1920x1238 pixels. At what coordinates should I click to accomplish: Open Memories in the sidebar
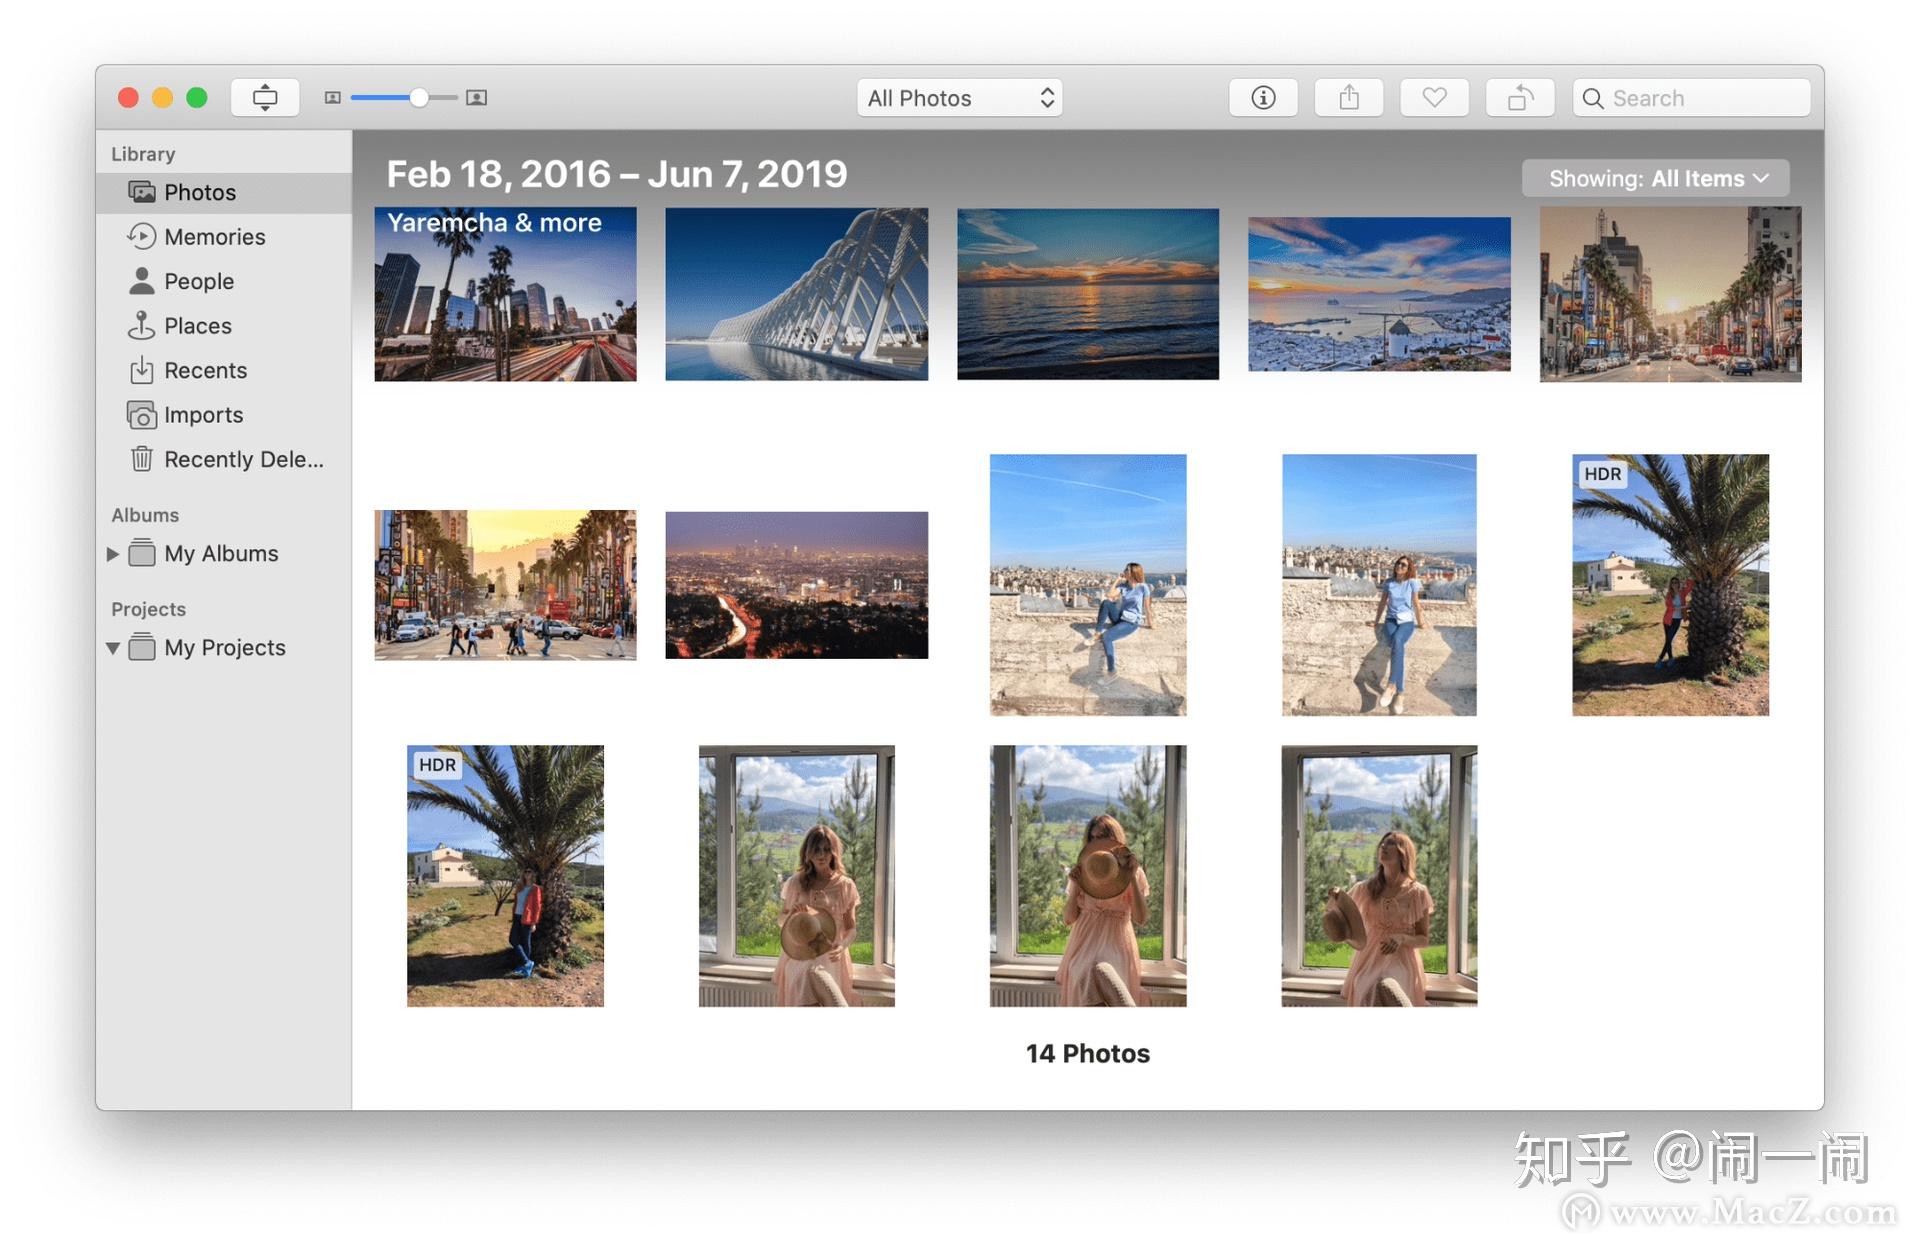click(214, 237)
